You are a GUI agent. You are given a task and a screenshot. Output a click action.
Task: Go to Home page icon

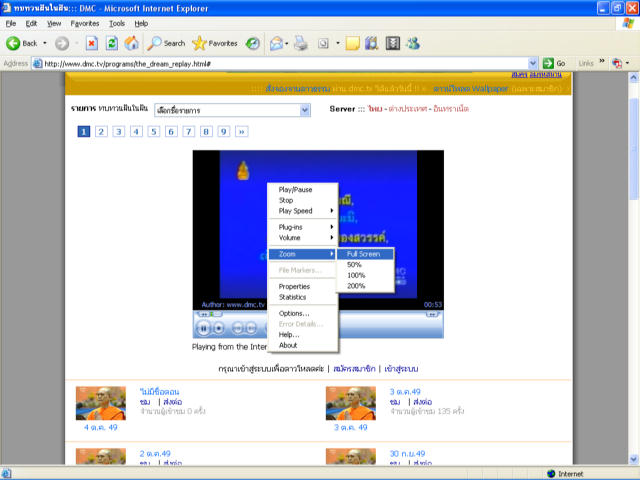coord(131,43)
